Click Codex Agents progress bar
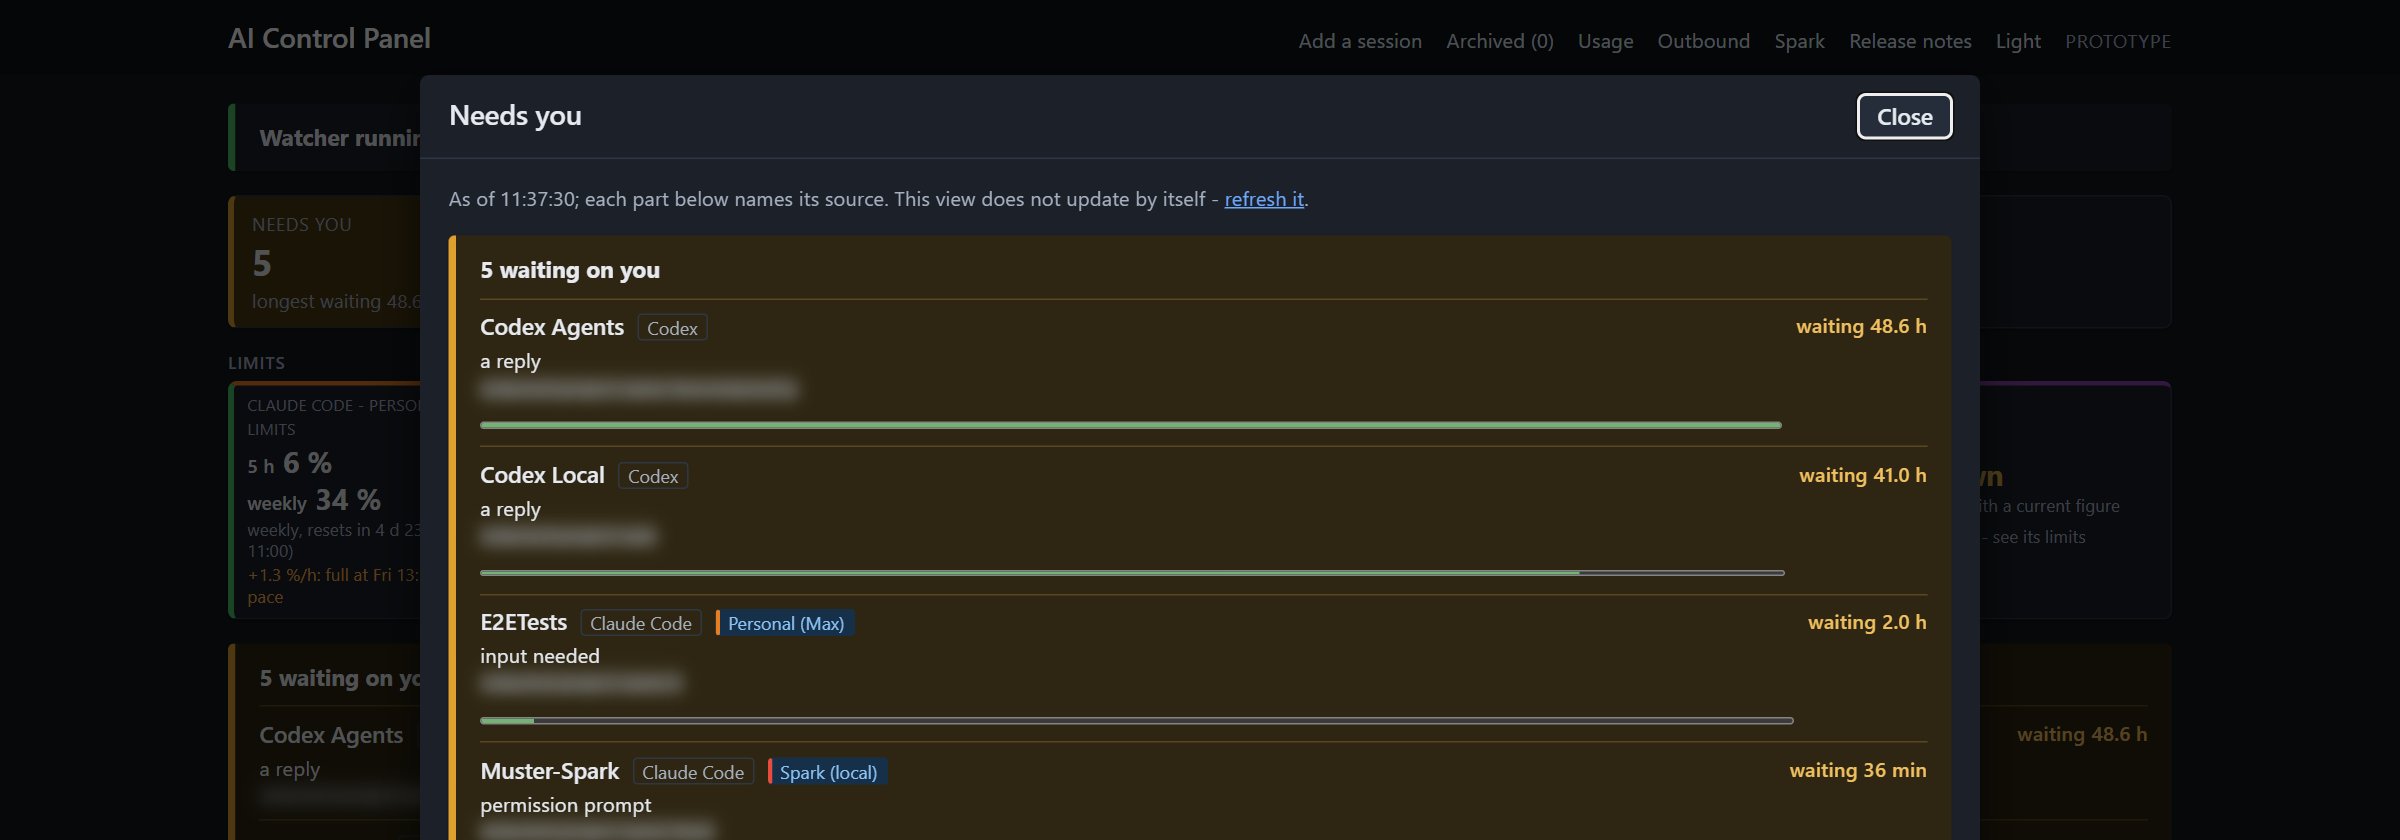The width and height of the screenshot is (2400, 840). click(1131, 425)
